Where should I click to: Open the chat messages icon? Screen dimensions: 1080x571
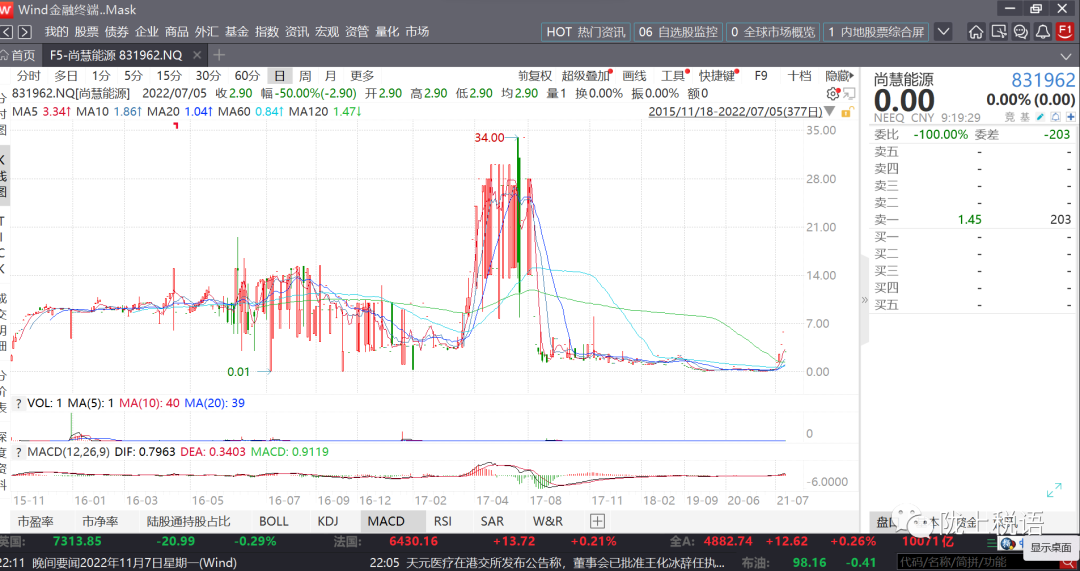click(1021, 32)
